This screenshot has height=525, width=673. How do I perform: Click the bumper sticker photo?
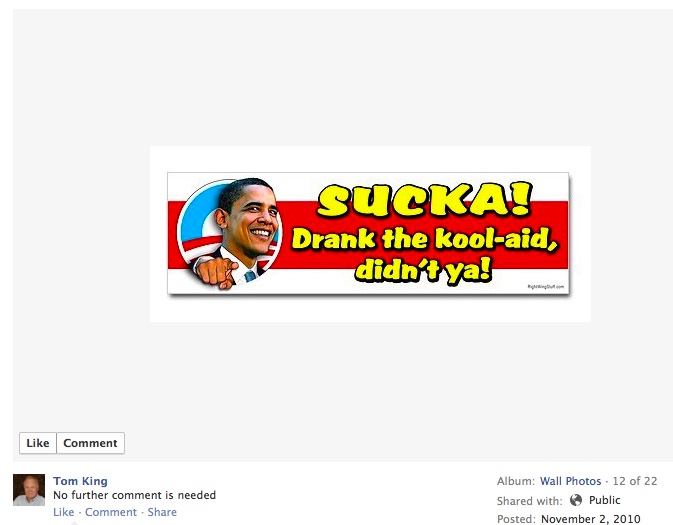(370, 234)
